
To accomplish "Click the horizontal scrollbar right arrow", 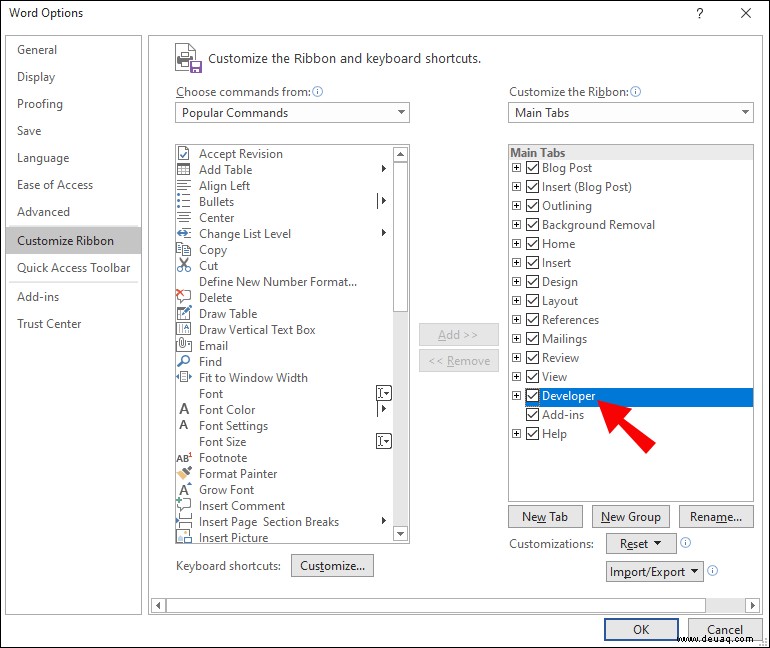I will click(x=752, y=605).
